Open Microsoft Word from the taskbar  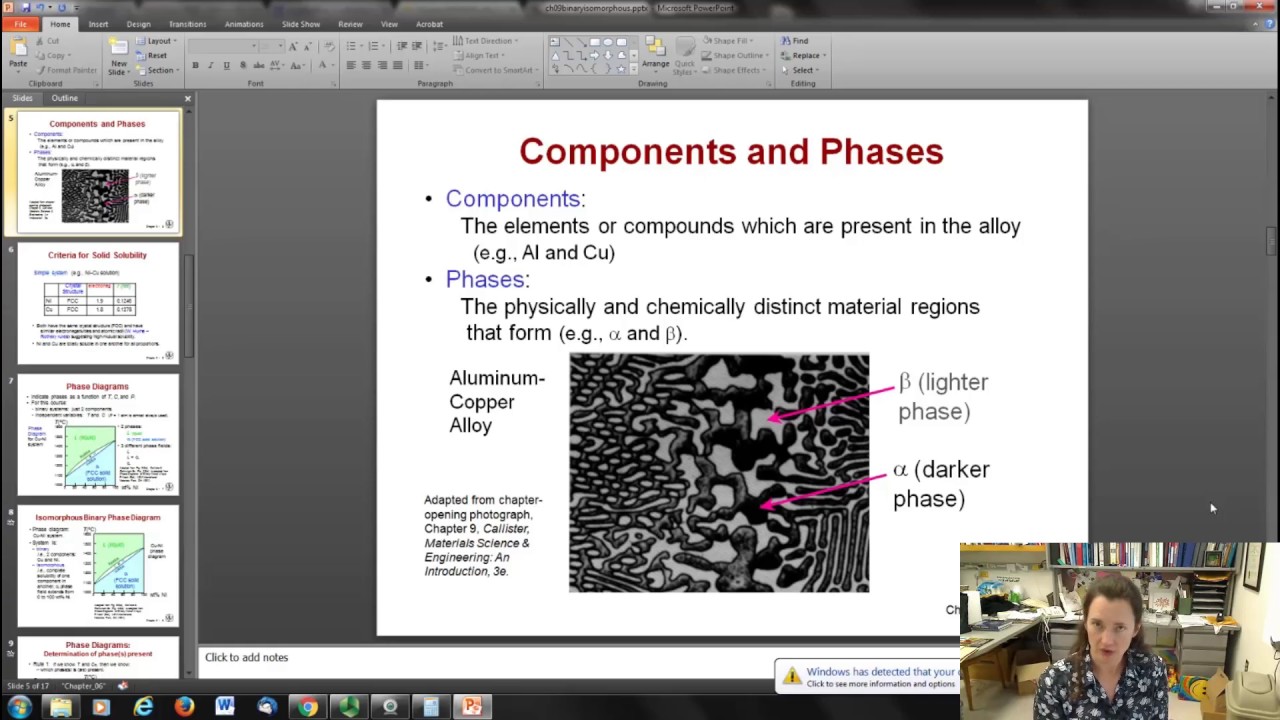coord(225,707)
